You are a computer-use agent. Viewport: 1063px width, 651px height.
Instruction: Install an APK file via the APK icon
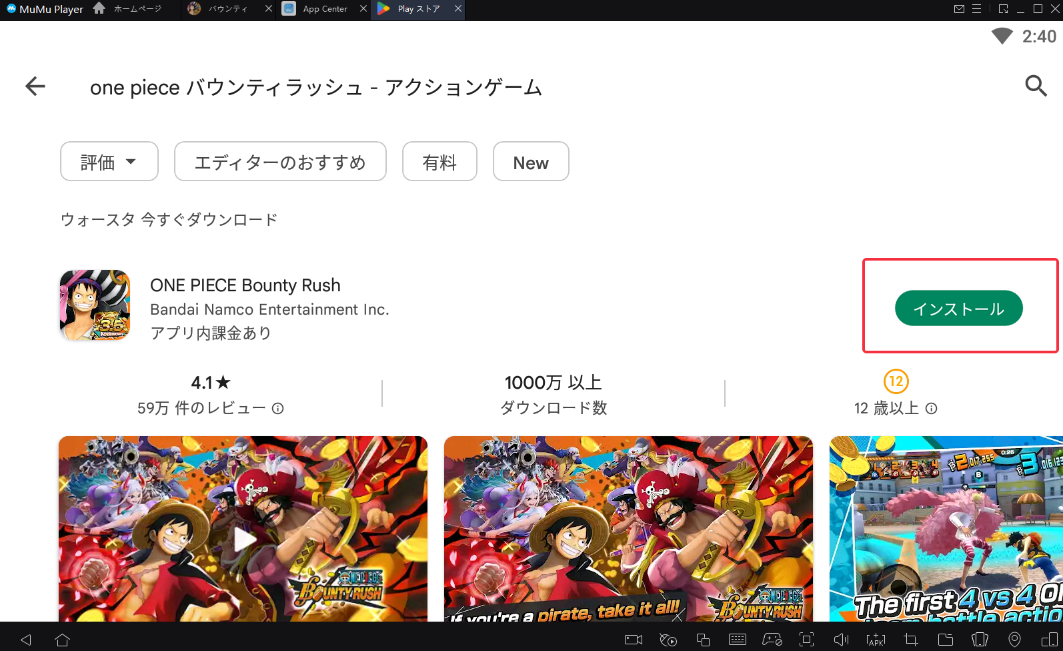click(x=876, y=639)
